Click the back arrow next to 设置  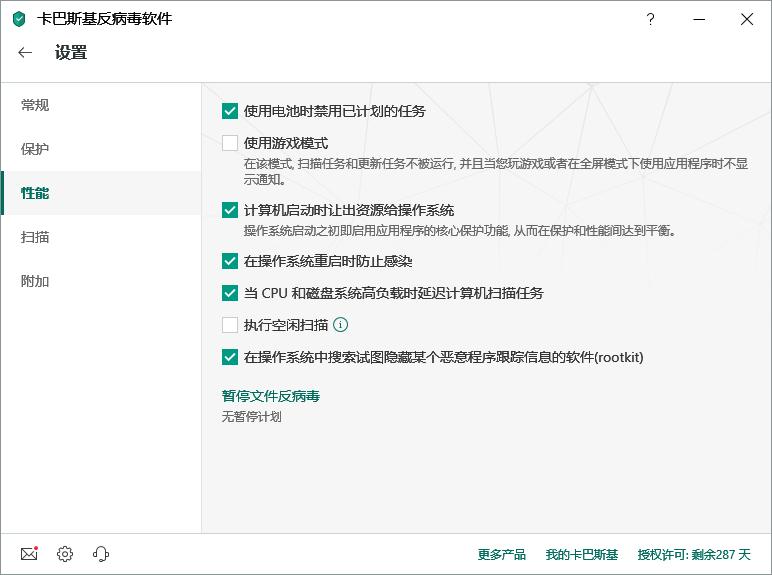pos(25,53)
